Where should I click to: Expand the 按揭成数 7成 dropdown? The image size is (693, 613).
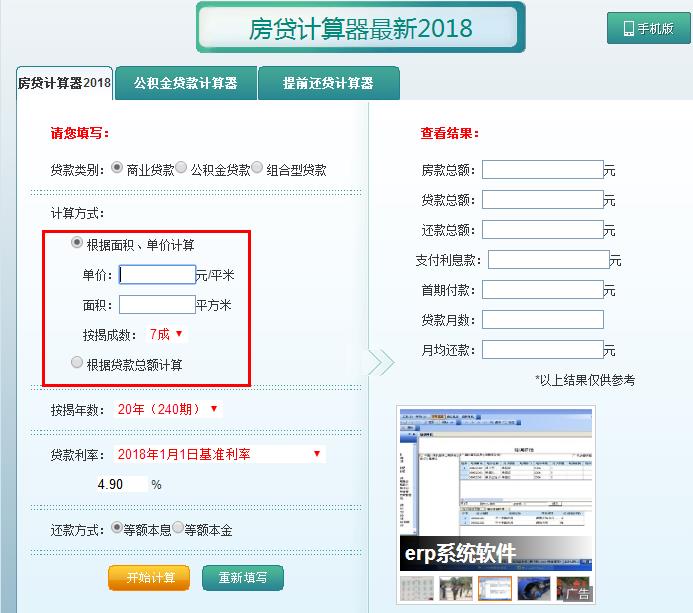[167, 335]
